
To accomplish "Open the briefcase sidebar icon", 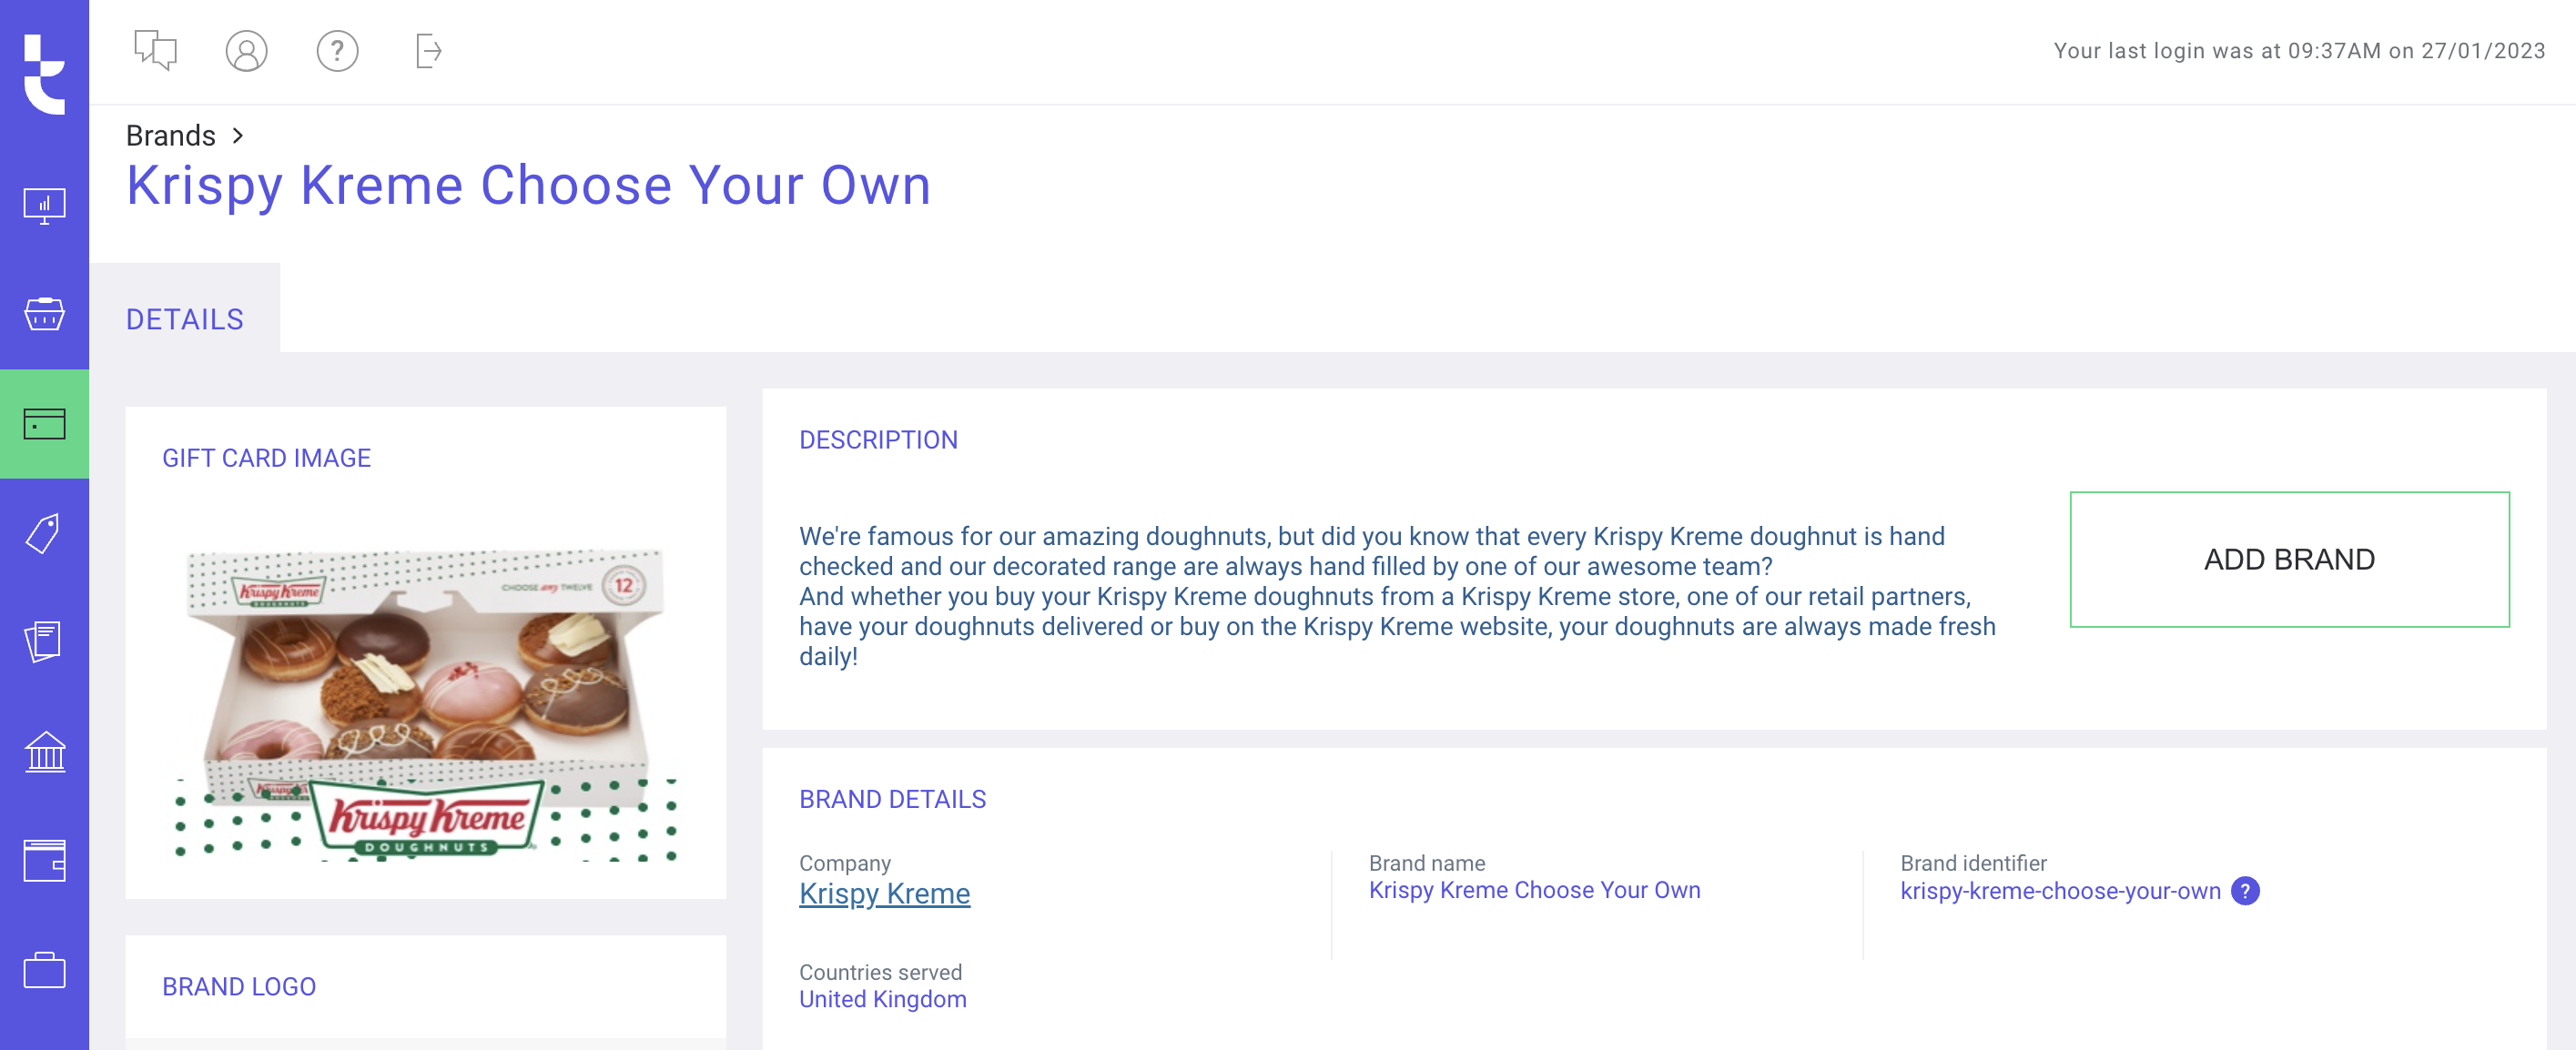I will (x=44, y=969).
